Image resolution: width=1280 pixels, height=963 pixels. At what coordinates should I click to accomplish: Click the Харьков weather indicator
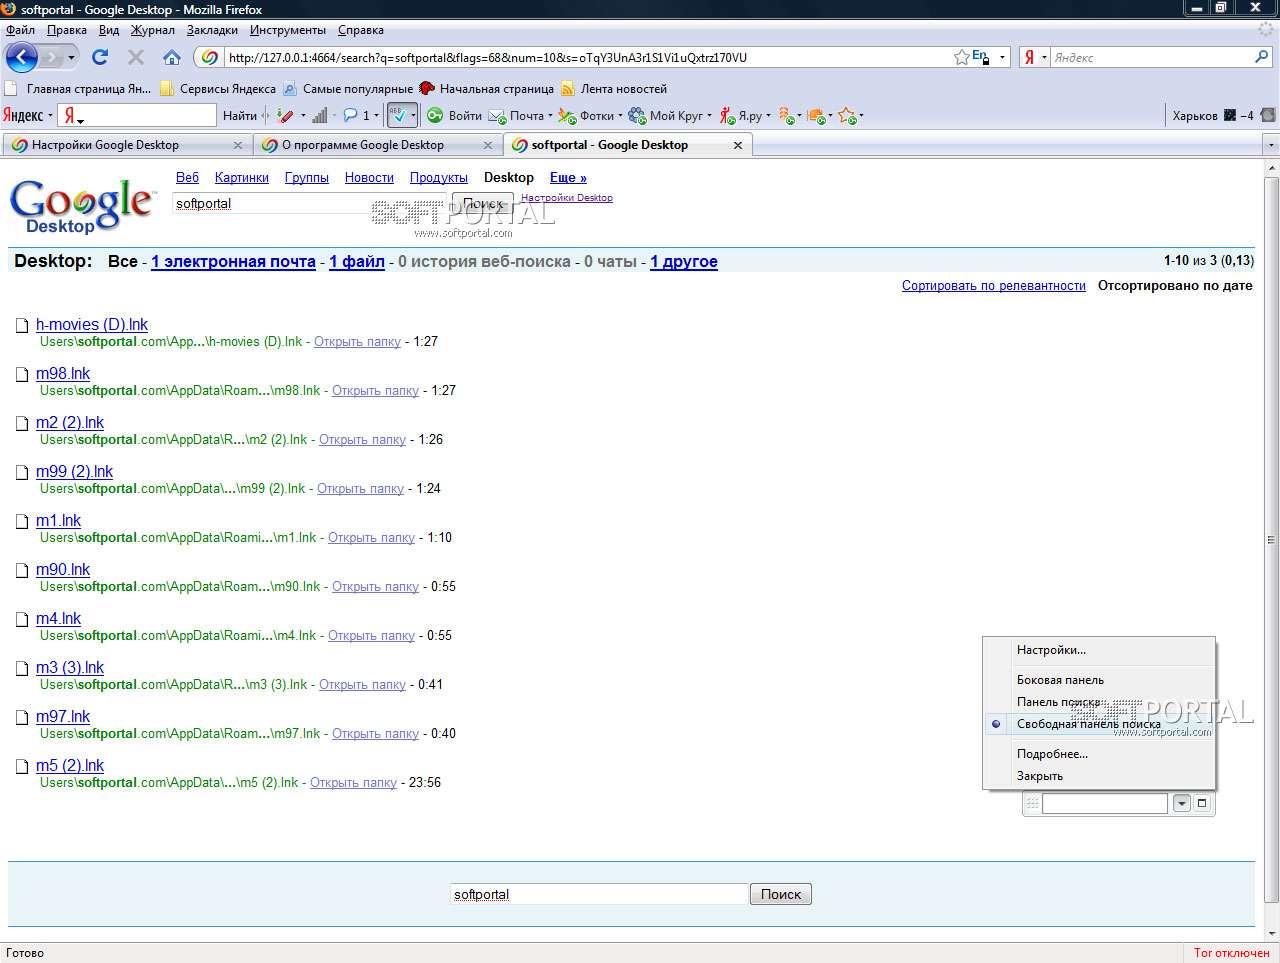1213,116
